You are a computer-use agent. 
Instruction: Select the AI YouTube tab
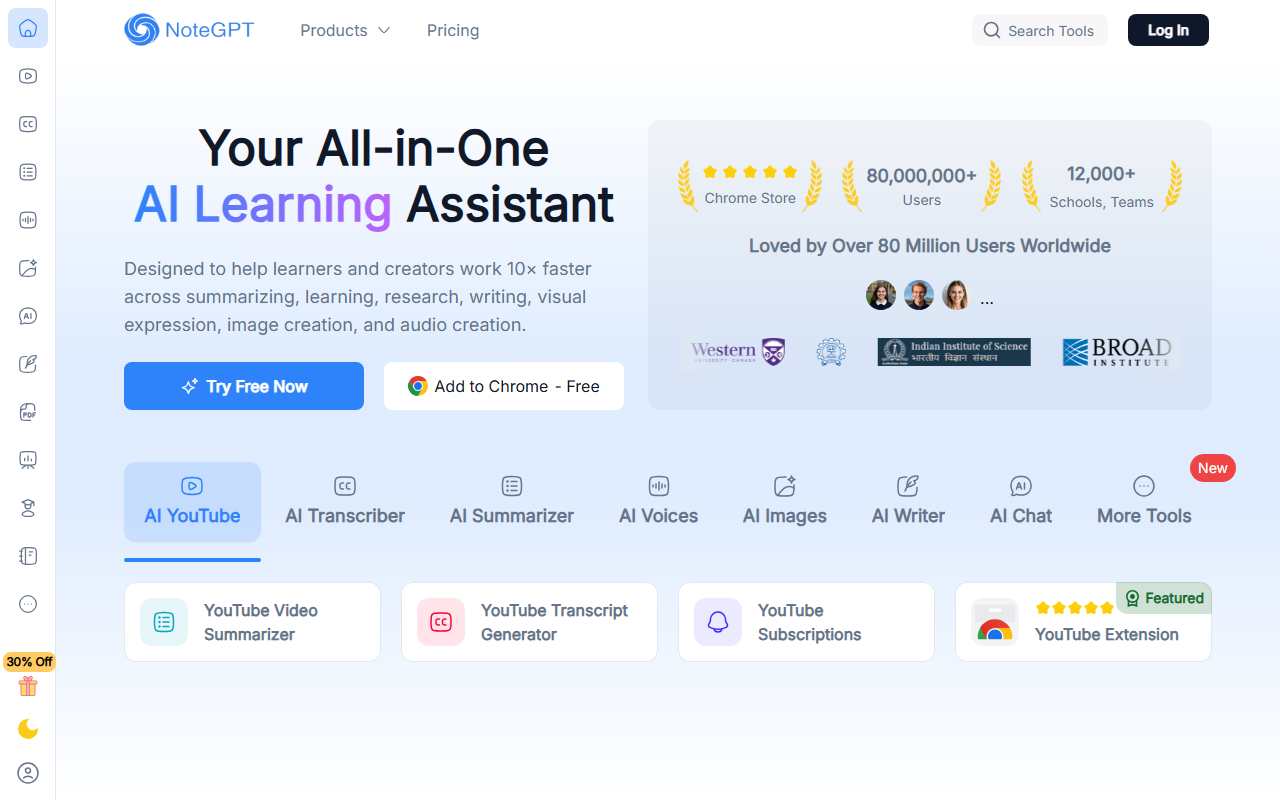pos(192,502)
